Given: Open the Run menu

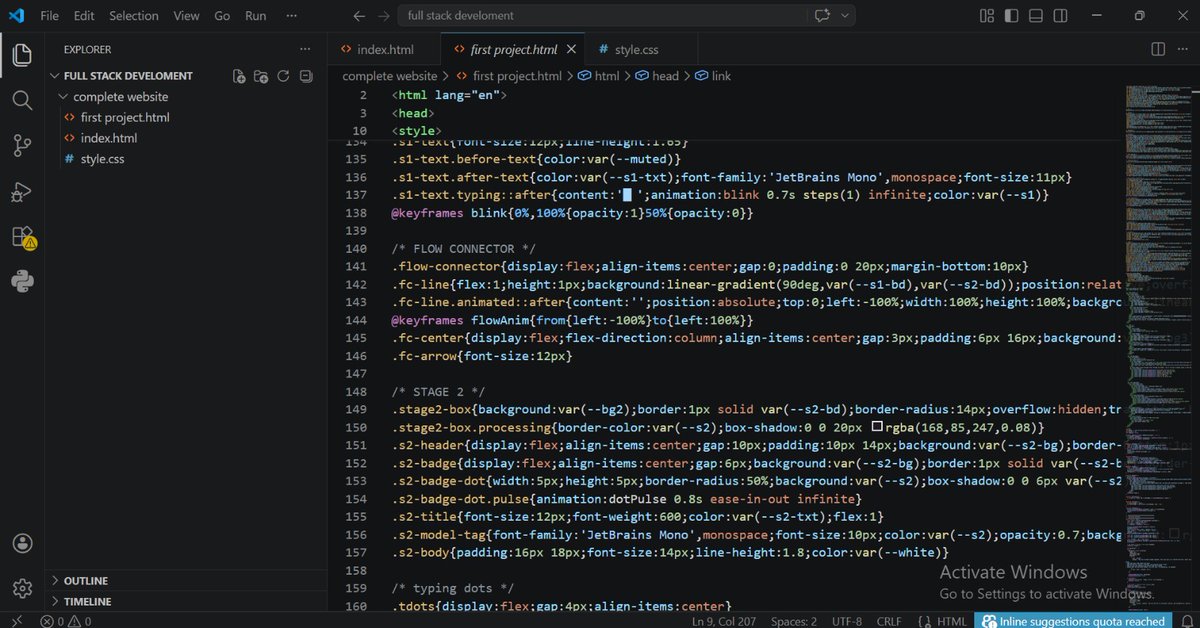Looking at the screenshot, I should click(x=256, y=16).
